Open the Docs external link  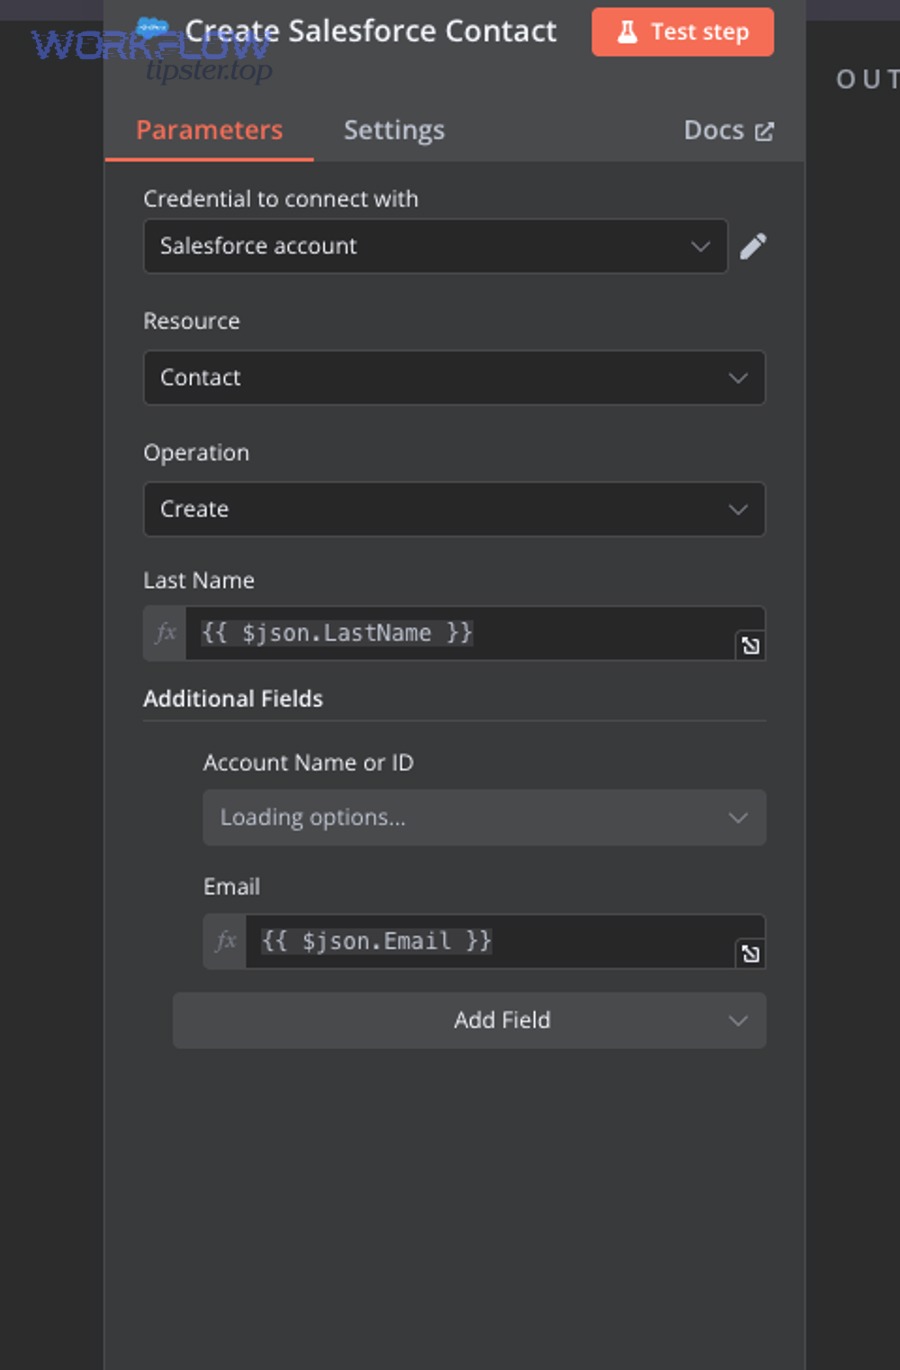pyautogui.click(x=728, y=130)
